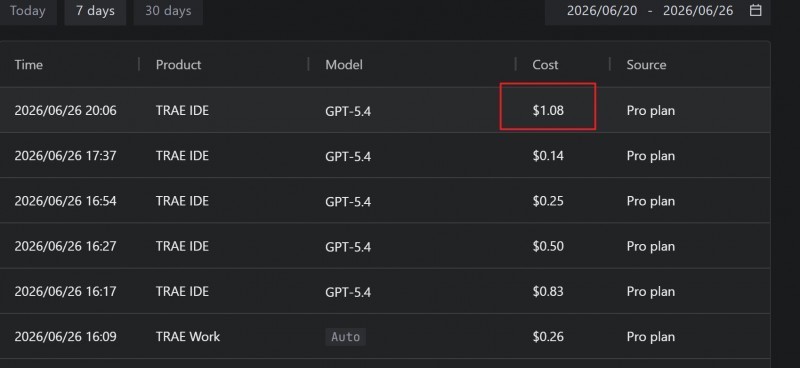
Task: Click the column divider between Time and Product
Action: [x=139, y=64]
